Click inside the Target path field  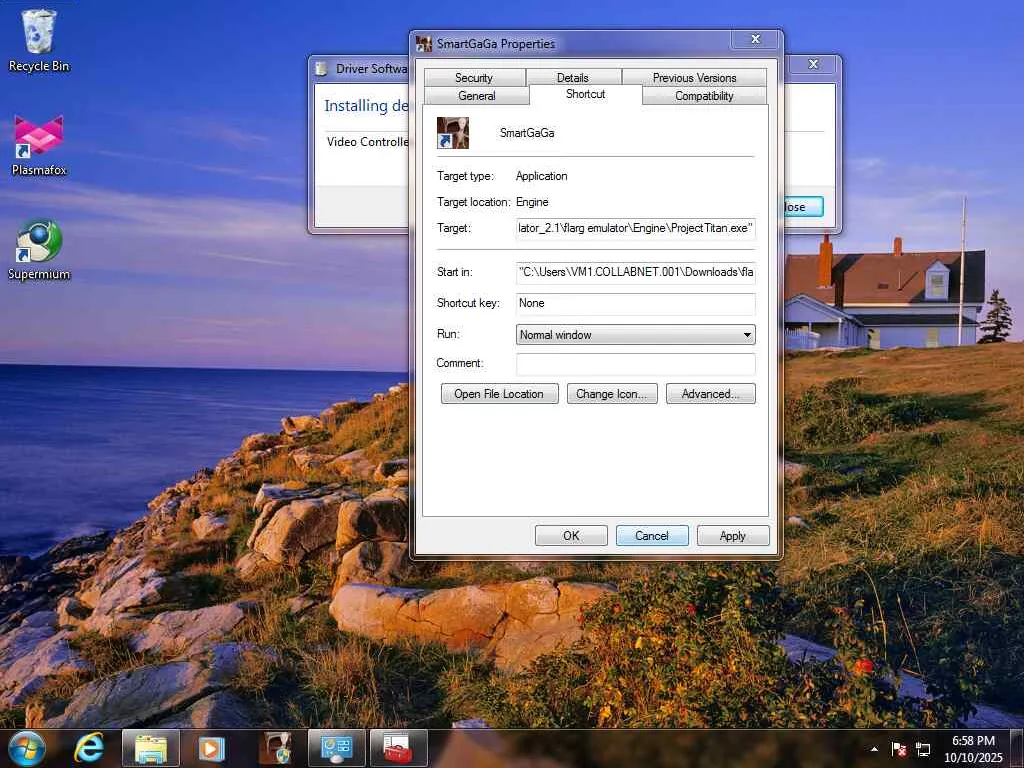click(x=635, y=228)
